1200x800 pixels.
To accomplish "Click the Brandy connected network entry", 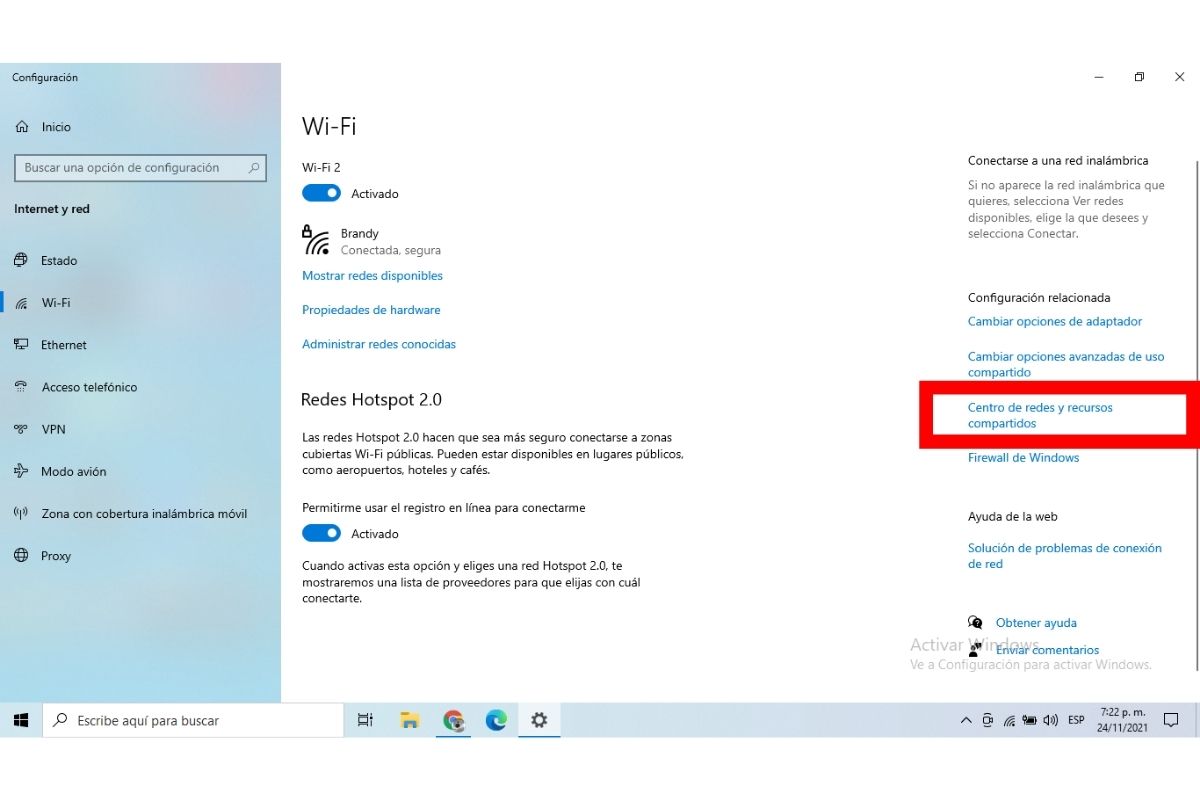I will (372, 241).
